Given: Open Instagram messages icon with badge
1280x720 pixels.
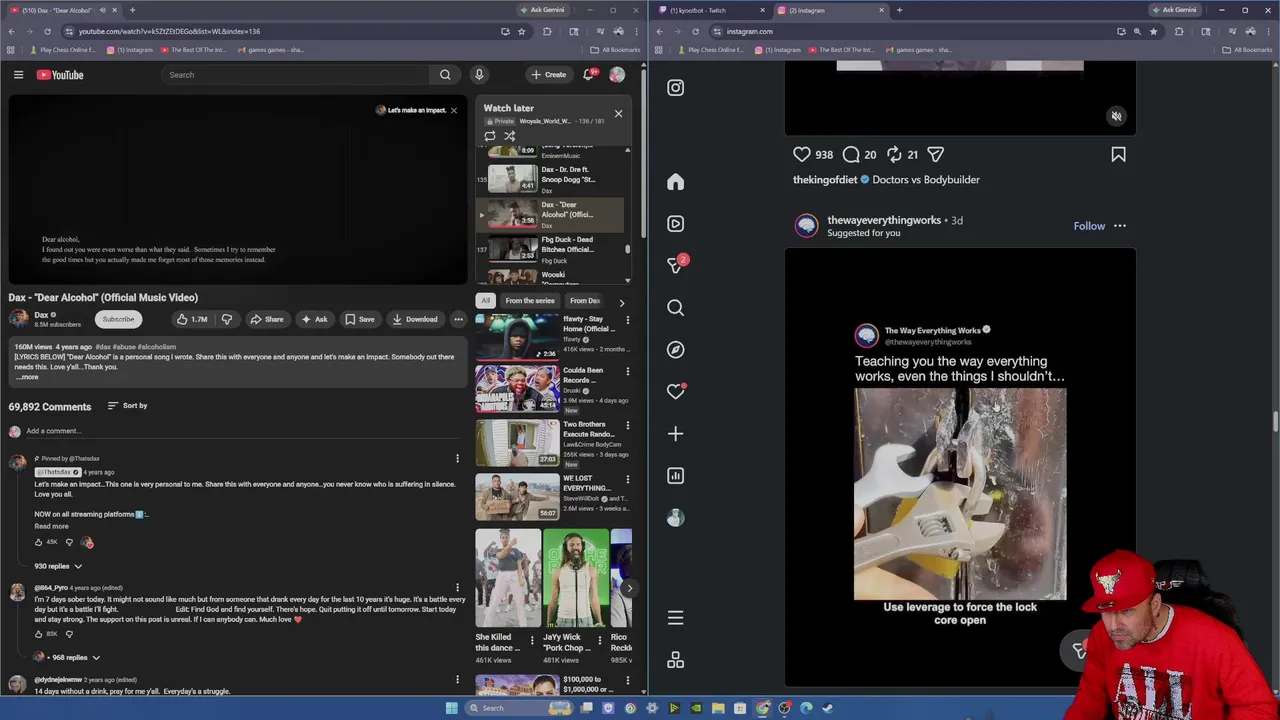Looking at the screenshot, I should pos(676,265).
